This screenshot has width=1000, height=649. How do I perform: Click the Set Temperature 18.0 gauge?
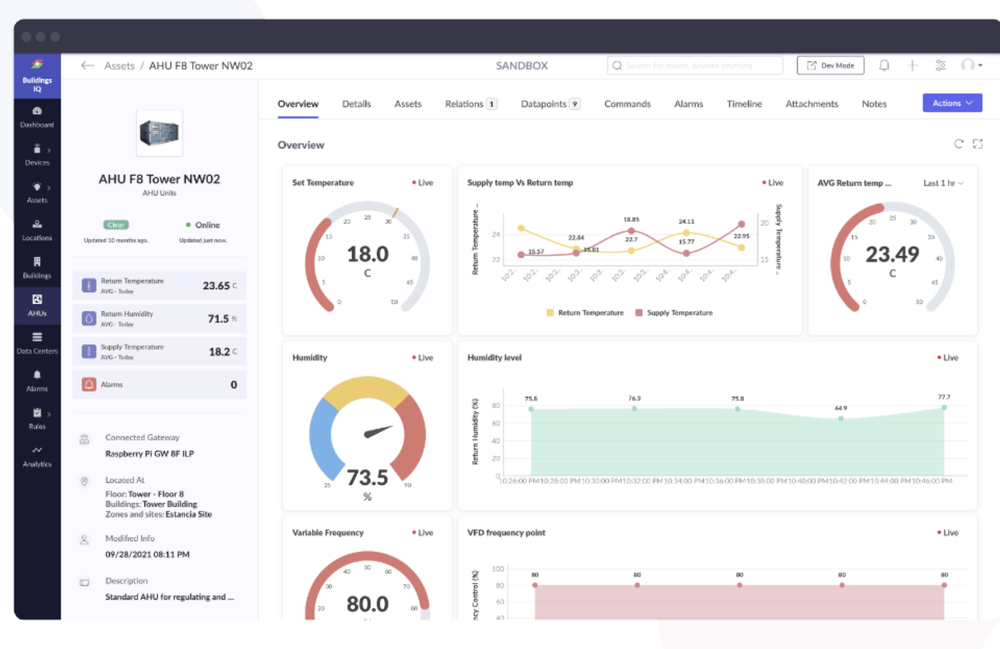tap(367, 258)
